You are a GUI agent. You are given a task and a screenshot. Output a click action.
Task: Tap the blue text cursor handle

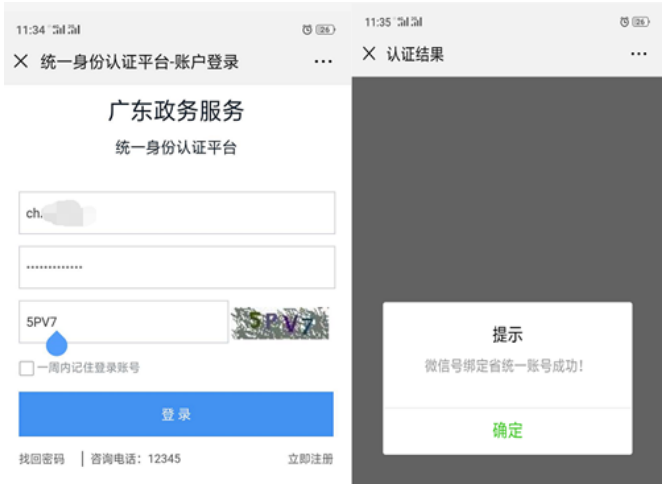pyautogui.click(x=57, y=344)
